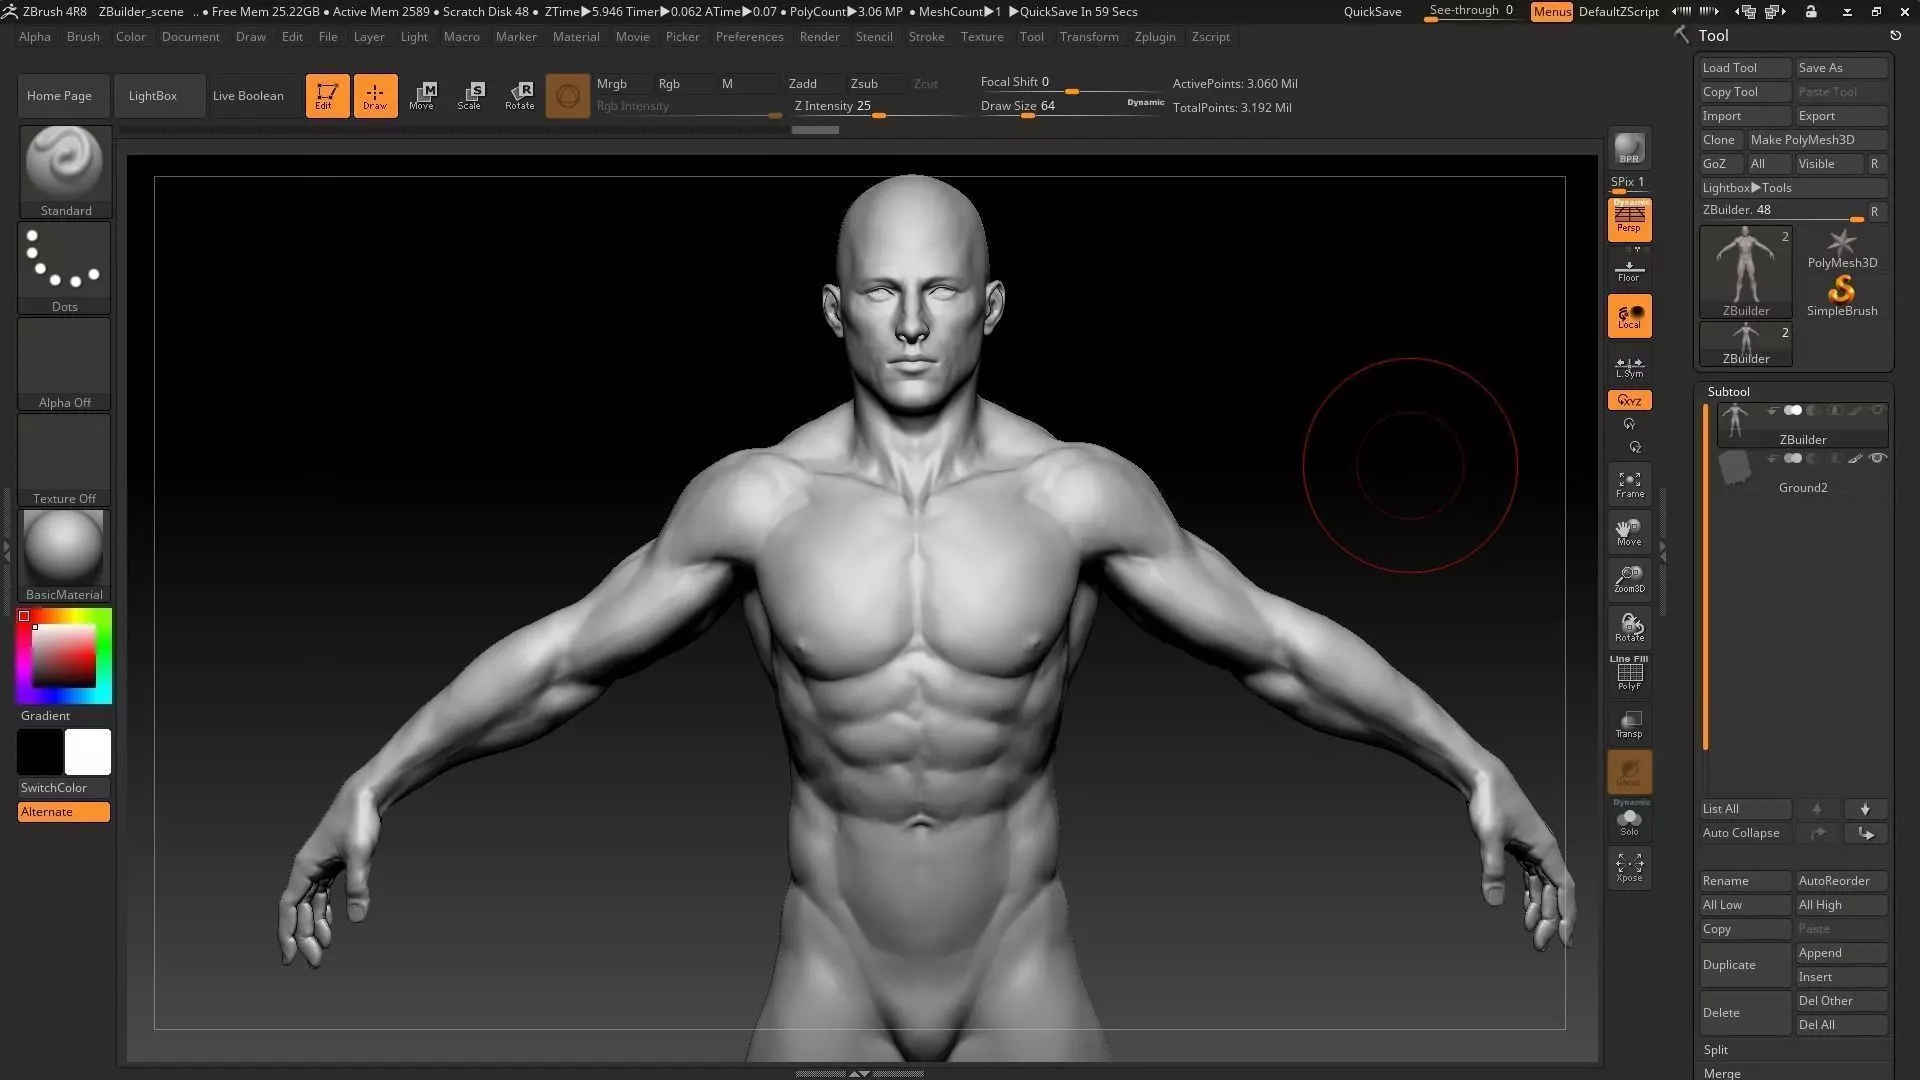
Task: Select the black secondary color swatch
Action: 40,752
